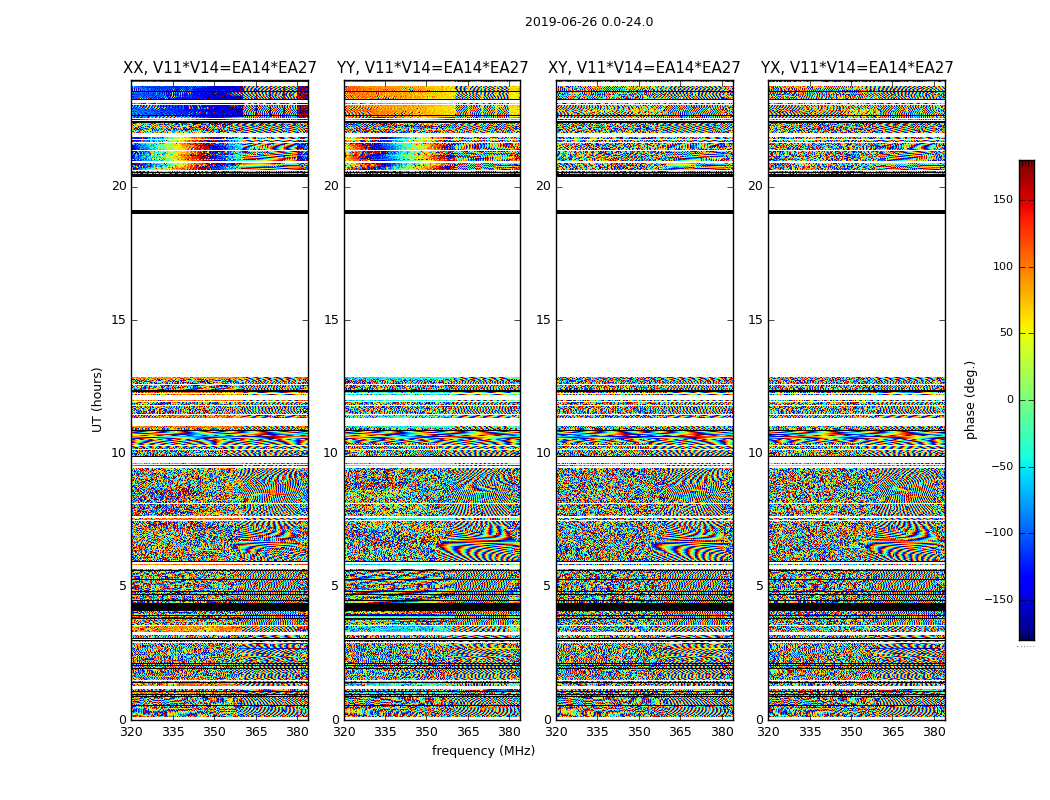Click the '335' frequency tick under XX panel
The width and height of the screenshot is (1050, 800).
(x=173, y=732)
